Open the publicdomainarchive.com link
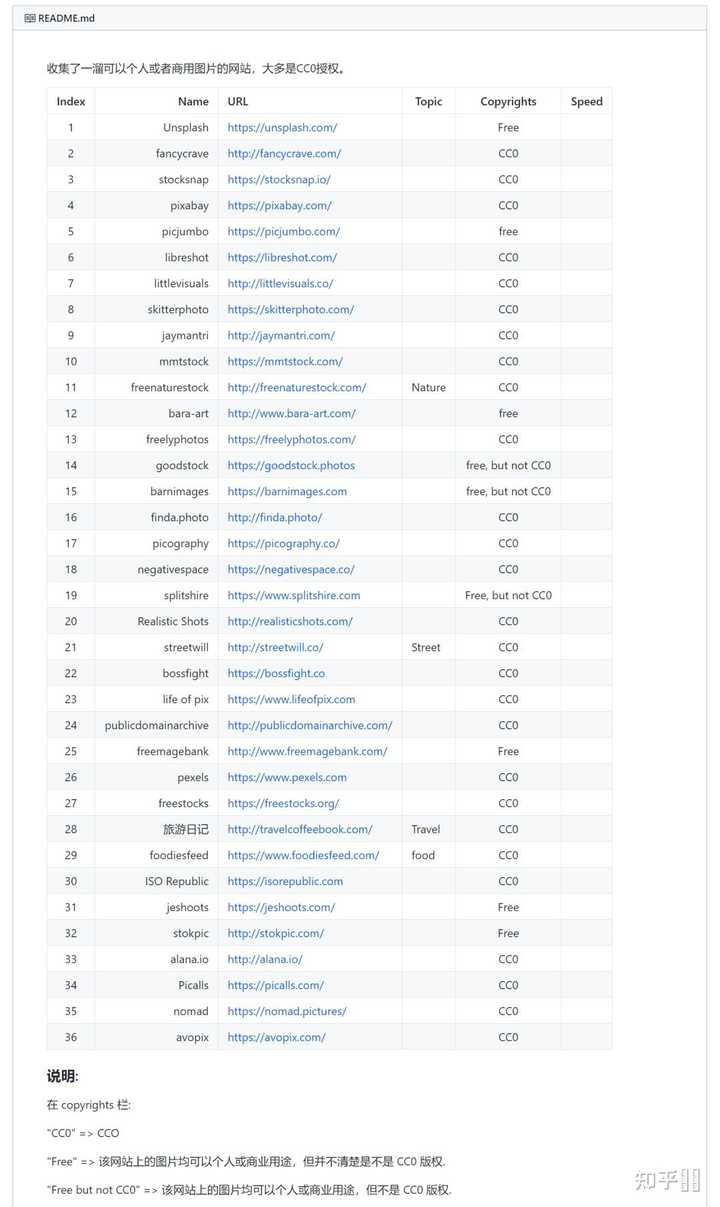The height and width of the screenshot is (1207, 720). [309, 726]
